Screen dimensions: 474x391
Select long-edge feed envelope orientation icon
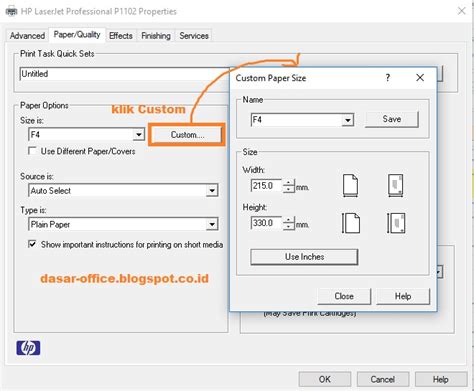tap(396, 223)
